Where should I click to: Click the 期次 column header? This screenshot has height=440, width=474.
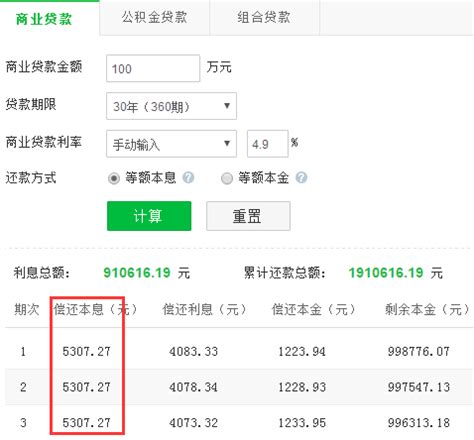27,309
